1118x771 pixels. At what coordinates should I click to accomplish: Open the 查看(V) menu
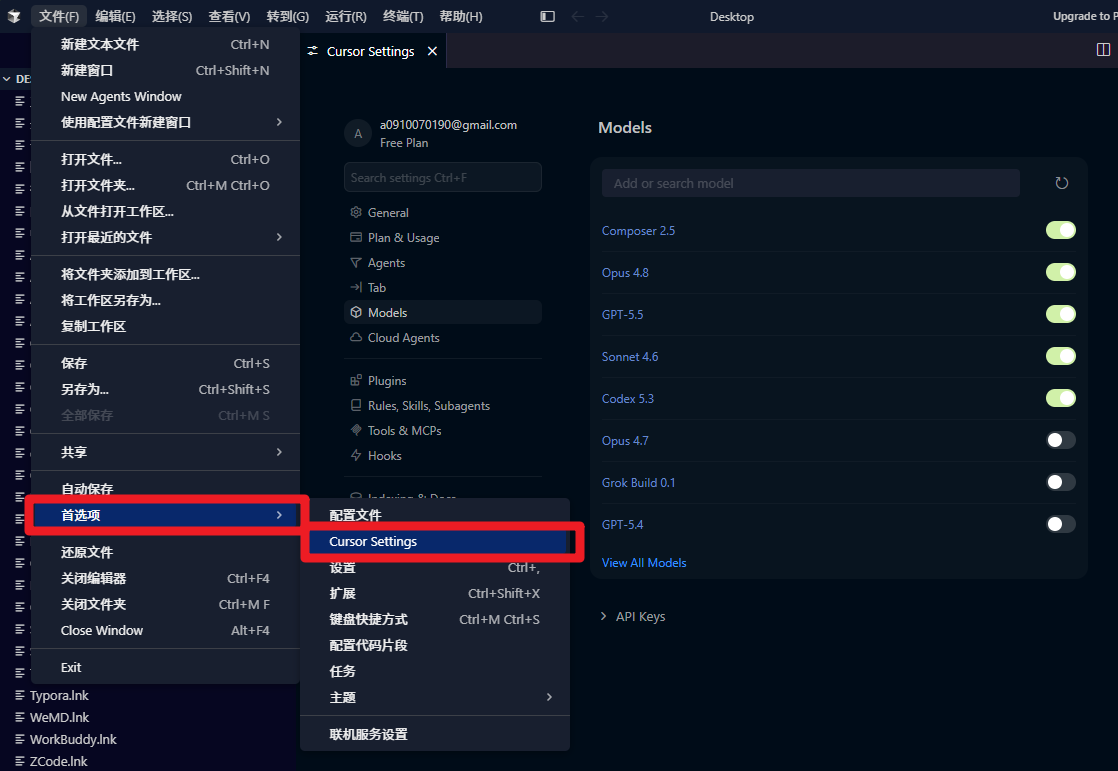coord(229,16)
